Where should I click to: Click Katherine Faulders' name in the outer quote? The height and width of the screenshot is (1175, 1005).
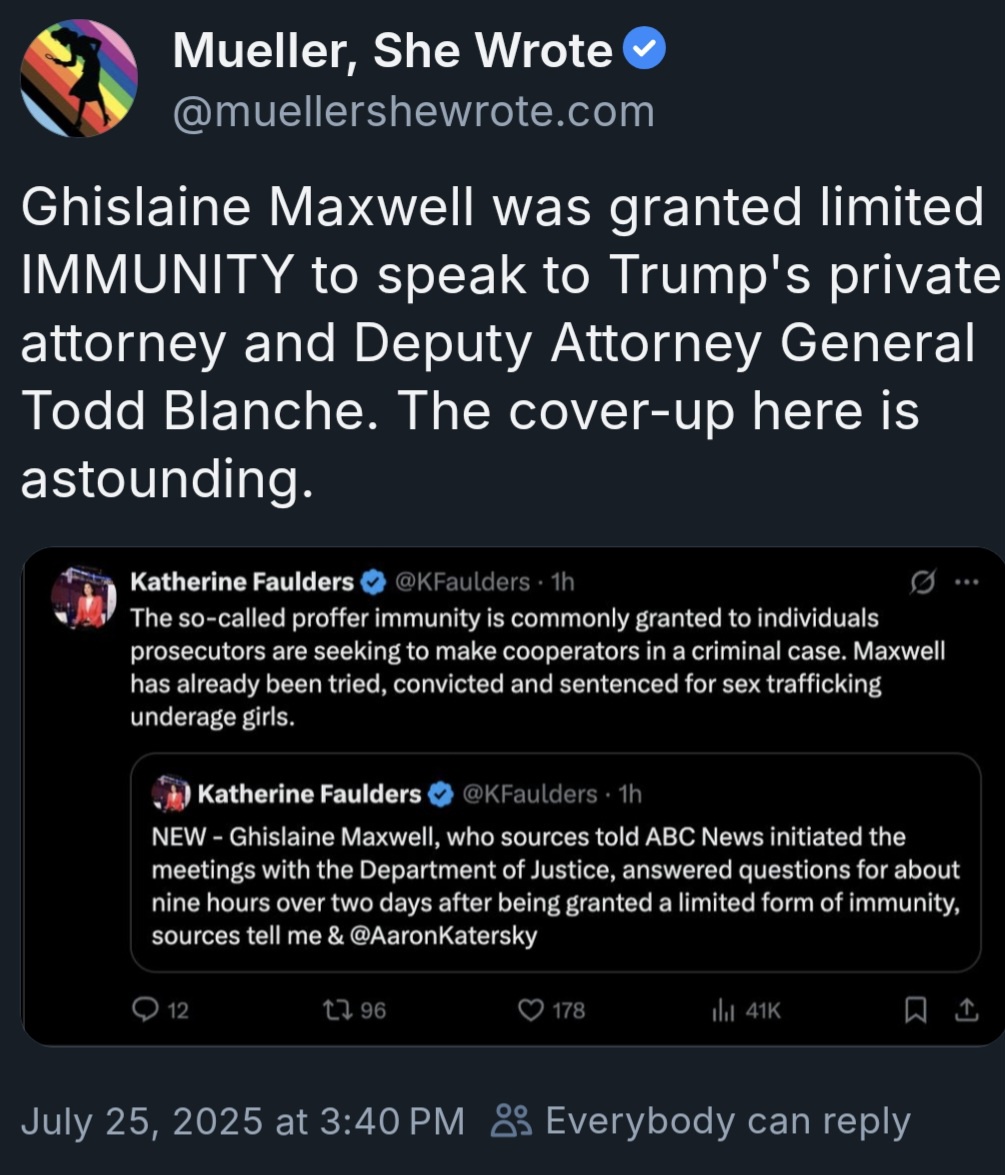point(242,581)
